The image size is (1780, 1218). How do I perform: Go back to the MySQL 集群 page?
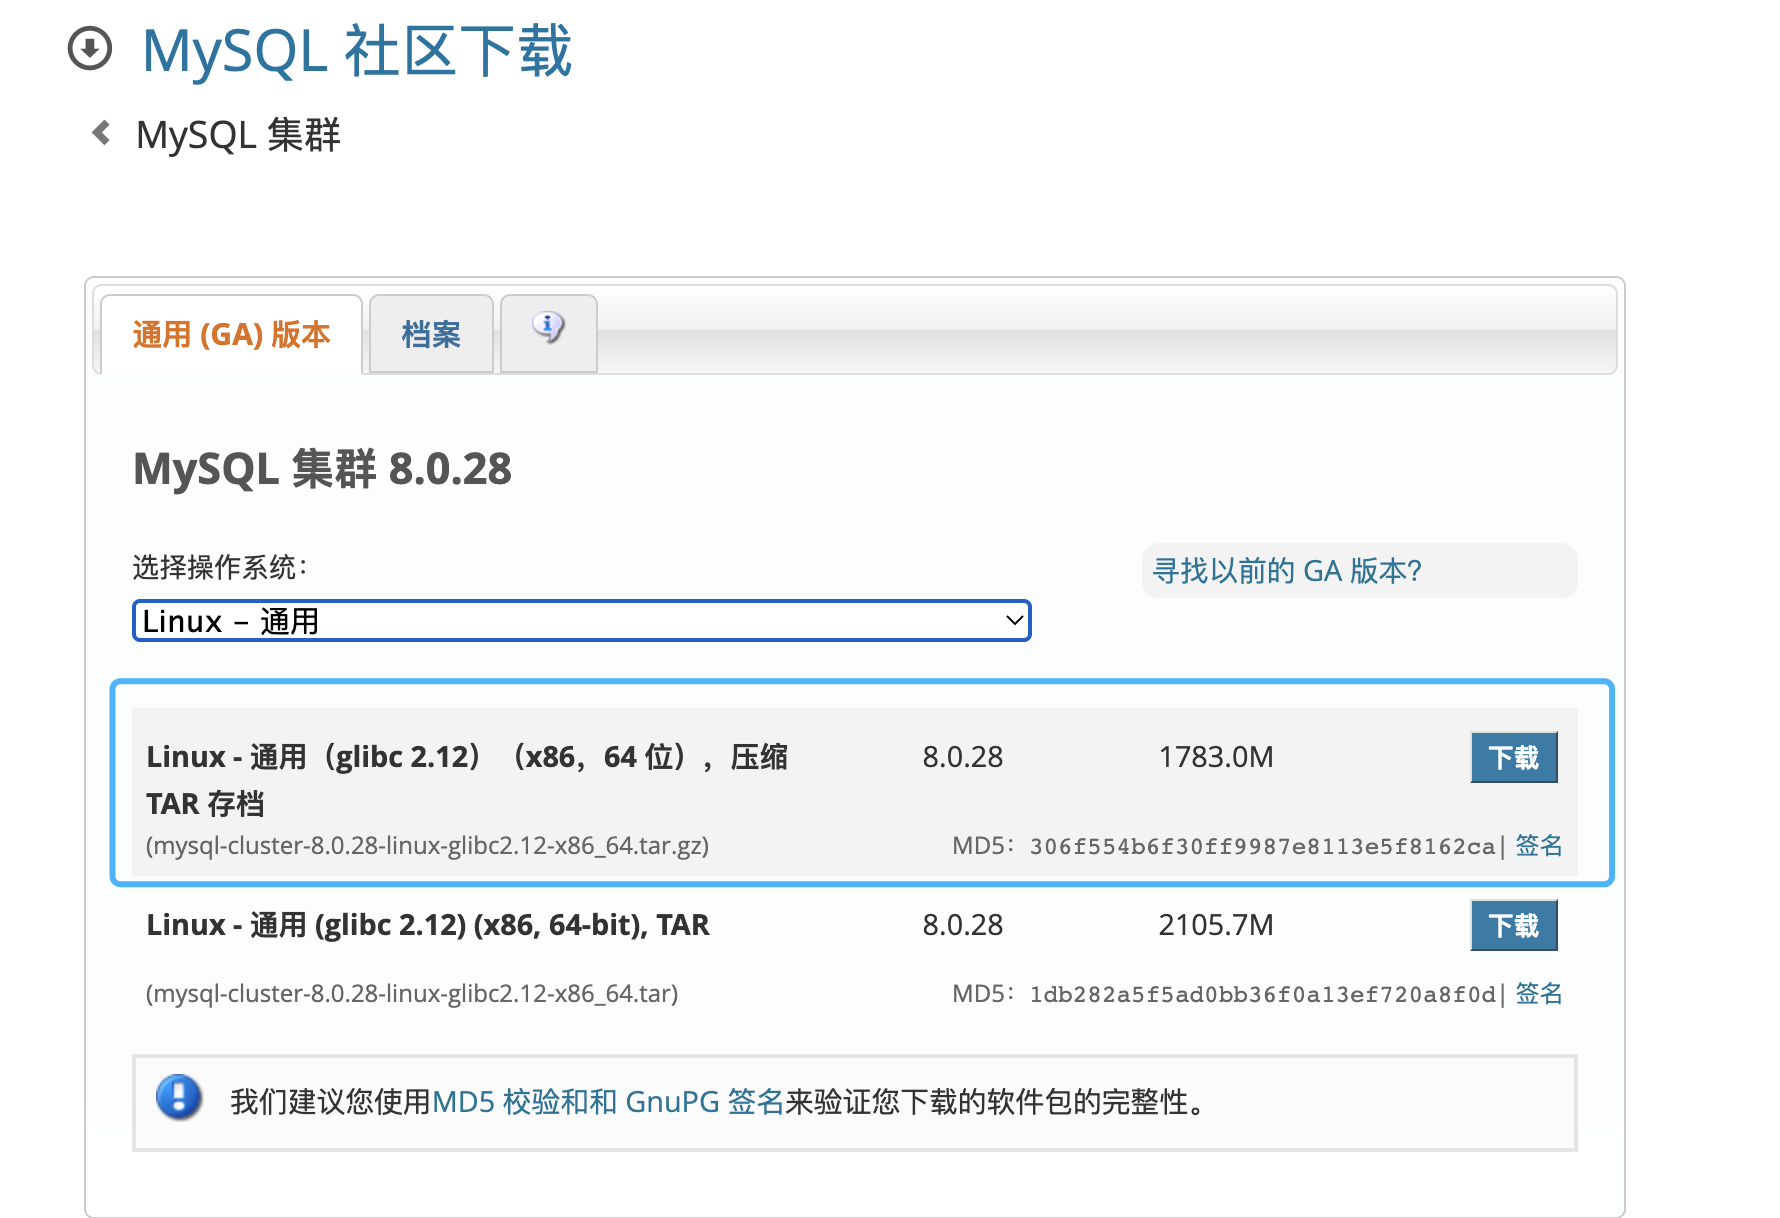pyautogui.click(x=238, y=134)
